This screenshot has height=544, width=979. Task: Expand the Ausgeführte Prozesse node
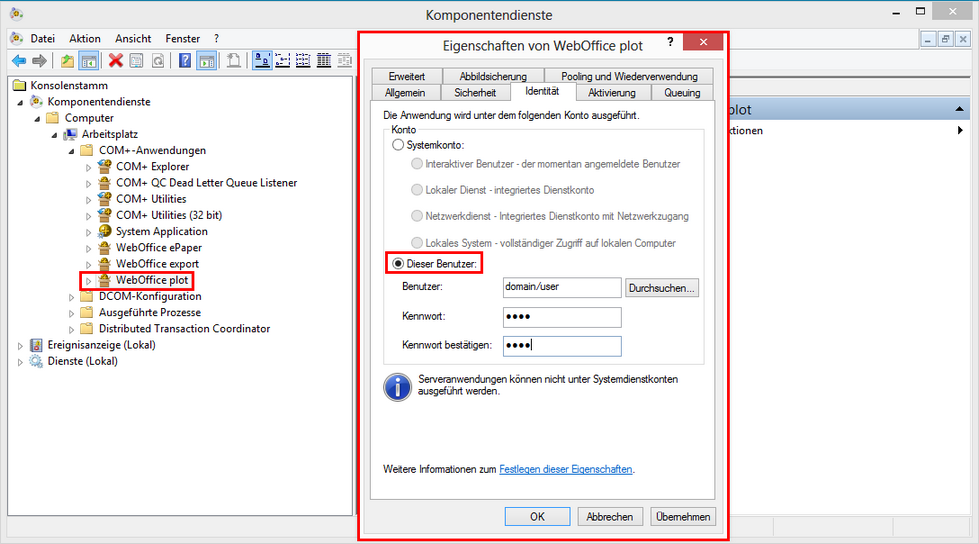point(71,313)
